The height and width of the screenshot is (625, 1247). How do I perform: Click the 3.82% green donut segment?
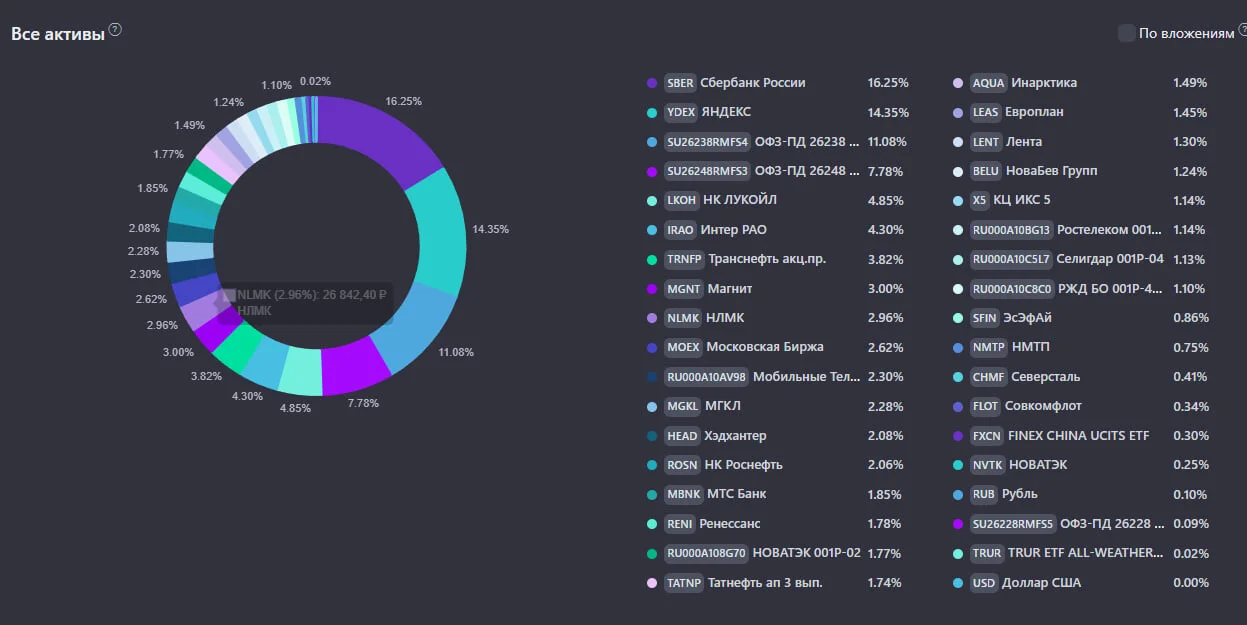click(237, 345)
